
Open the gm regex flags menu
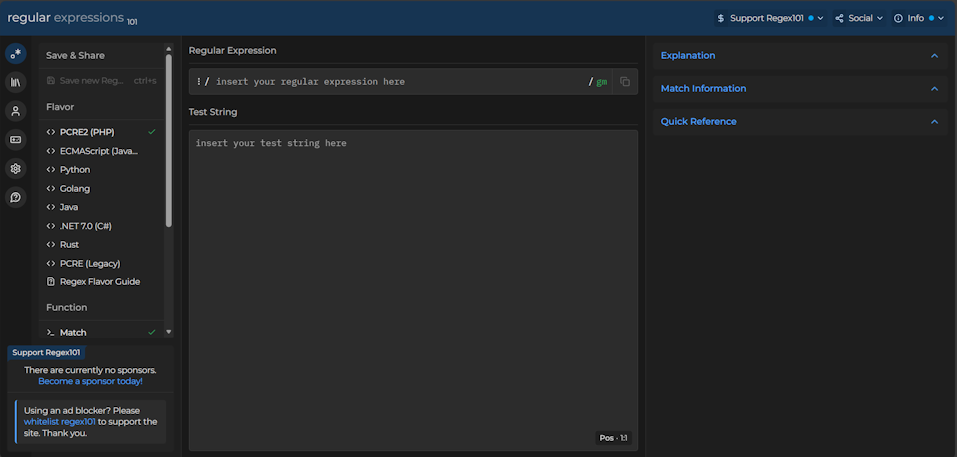point(602,82)
